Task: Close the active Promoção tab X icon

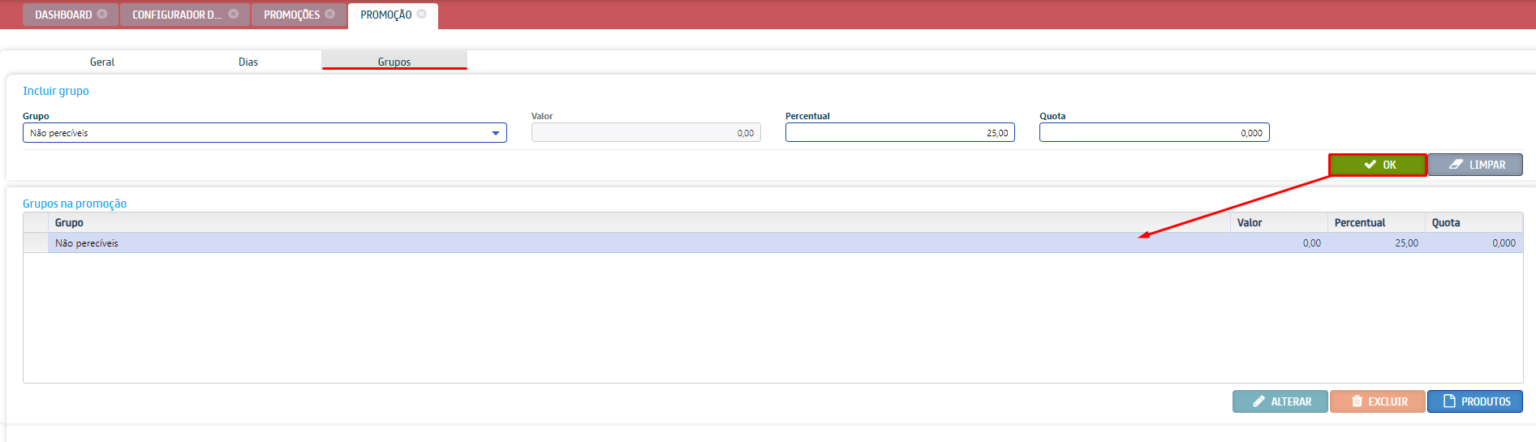Action: (x=422, y=15)
